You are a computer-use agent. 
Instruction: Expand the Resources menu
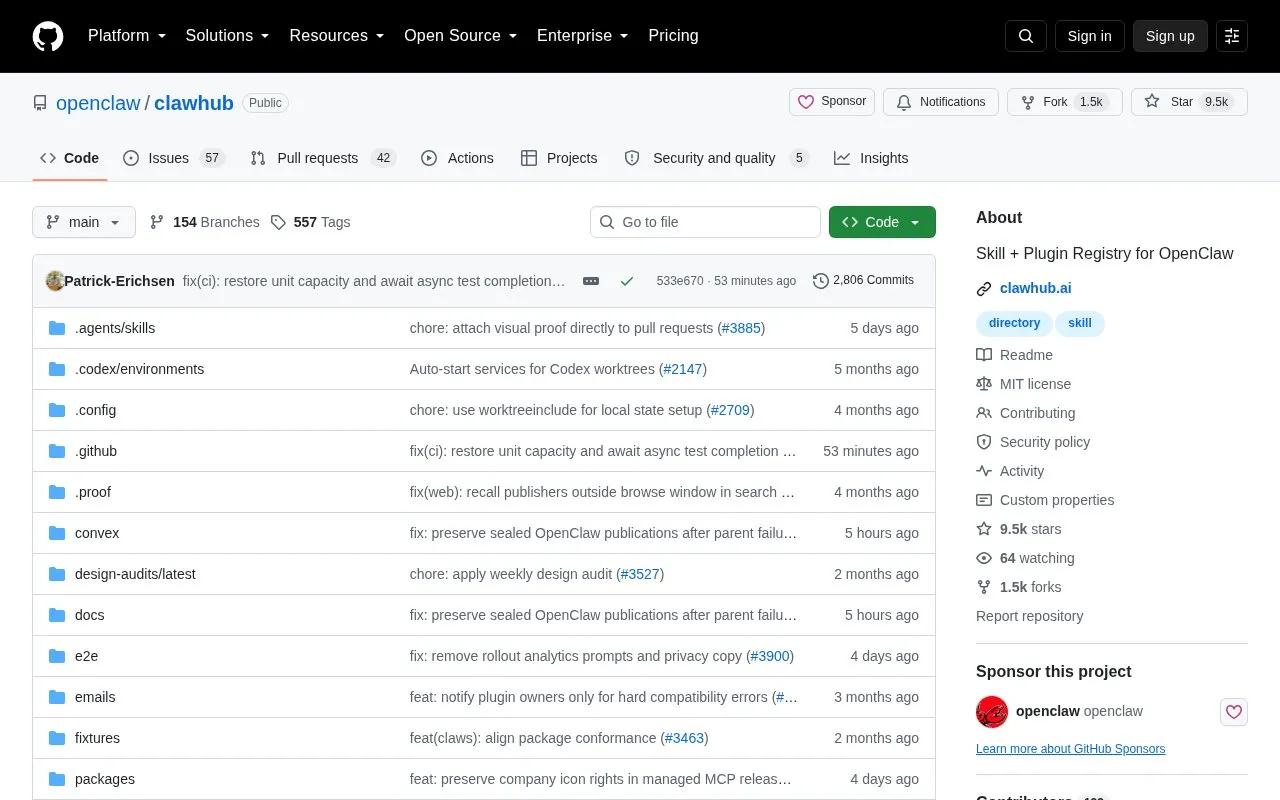tap(337, 36)
